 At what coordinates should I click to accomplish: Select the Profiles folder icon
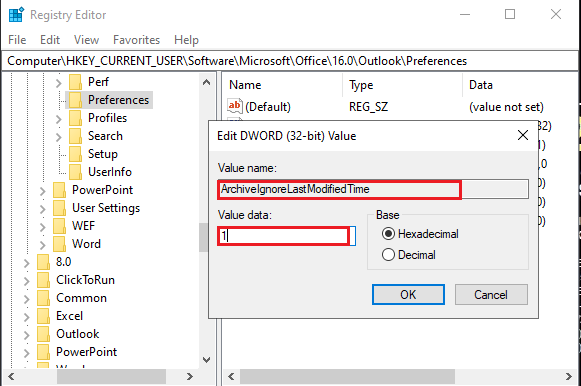(x=75, y=118)
